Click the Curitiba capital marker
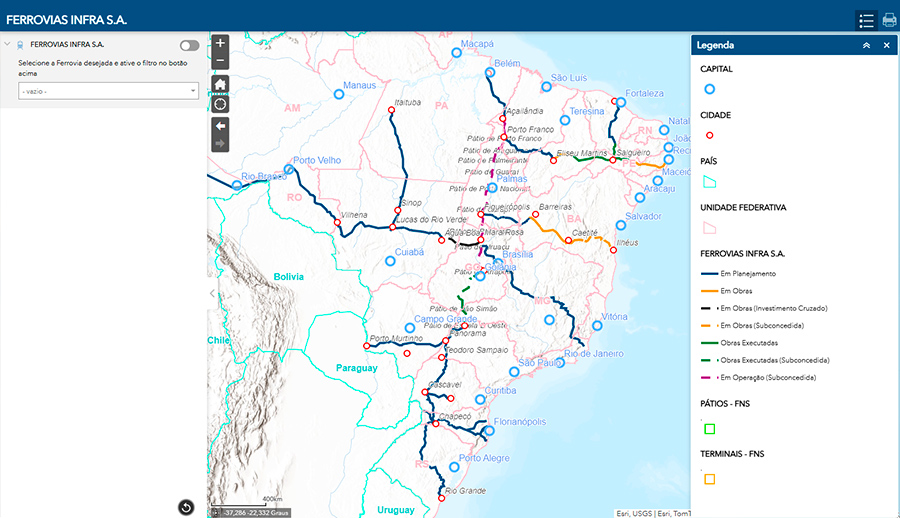 [x=480, y=399]
